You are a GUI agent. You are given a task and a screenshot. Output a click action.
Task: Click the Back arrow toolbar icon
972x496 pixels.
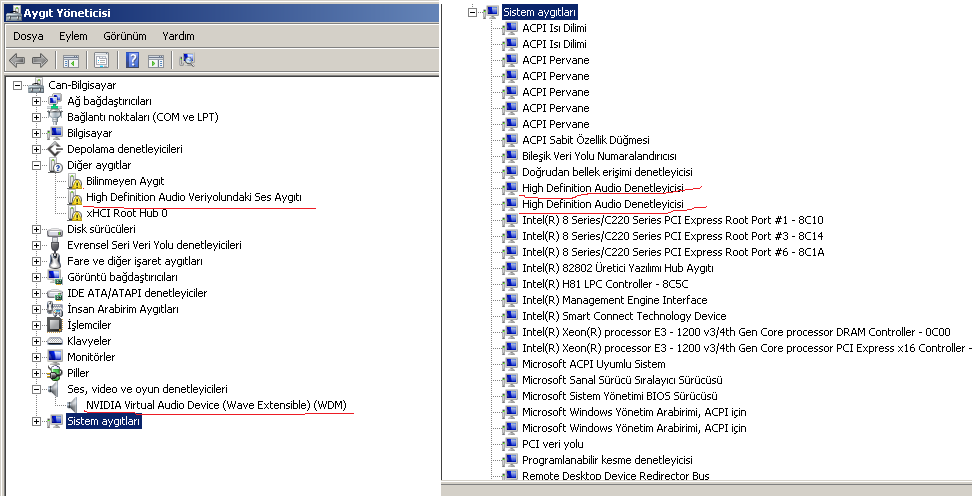point(17,60)
